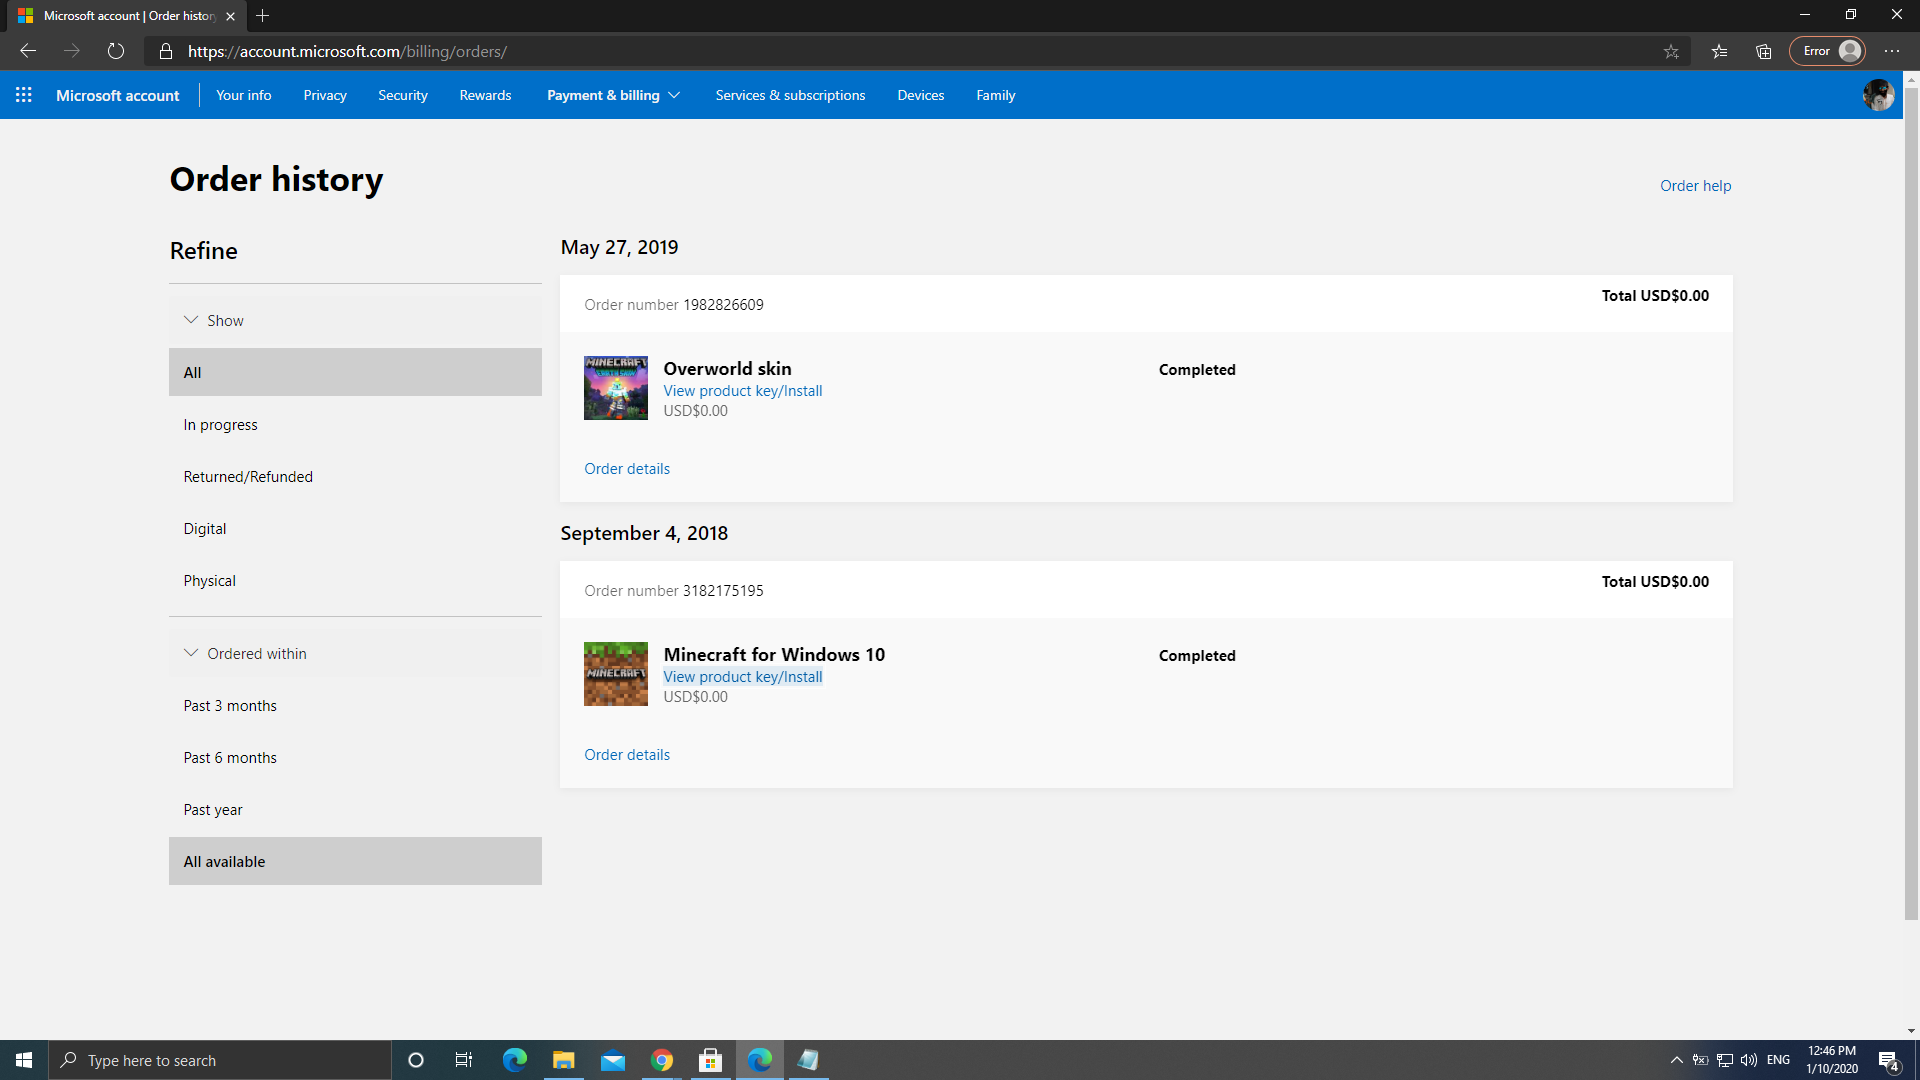The image size is (1920, 1080).
Task: Refresh the page with the reload icon
Action: pyautogui.click(x=116, y=51)
